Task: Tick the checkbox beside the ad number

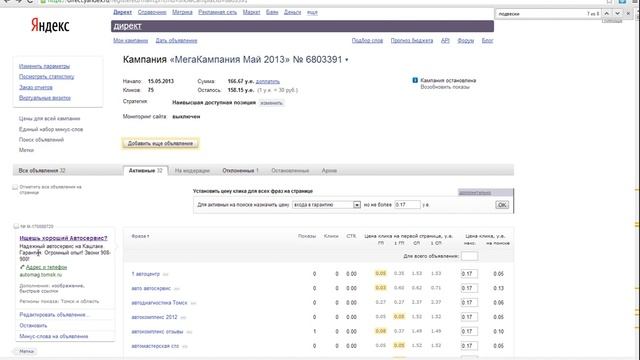Action: coord(16,226)
